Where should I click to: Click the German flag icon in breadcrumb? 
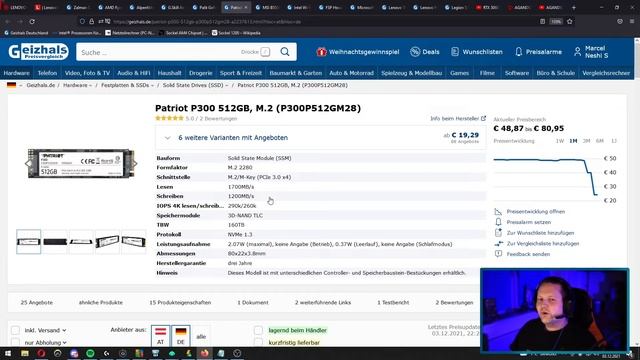[11, 85]
